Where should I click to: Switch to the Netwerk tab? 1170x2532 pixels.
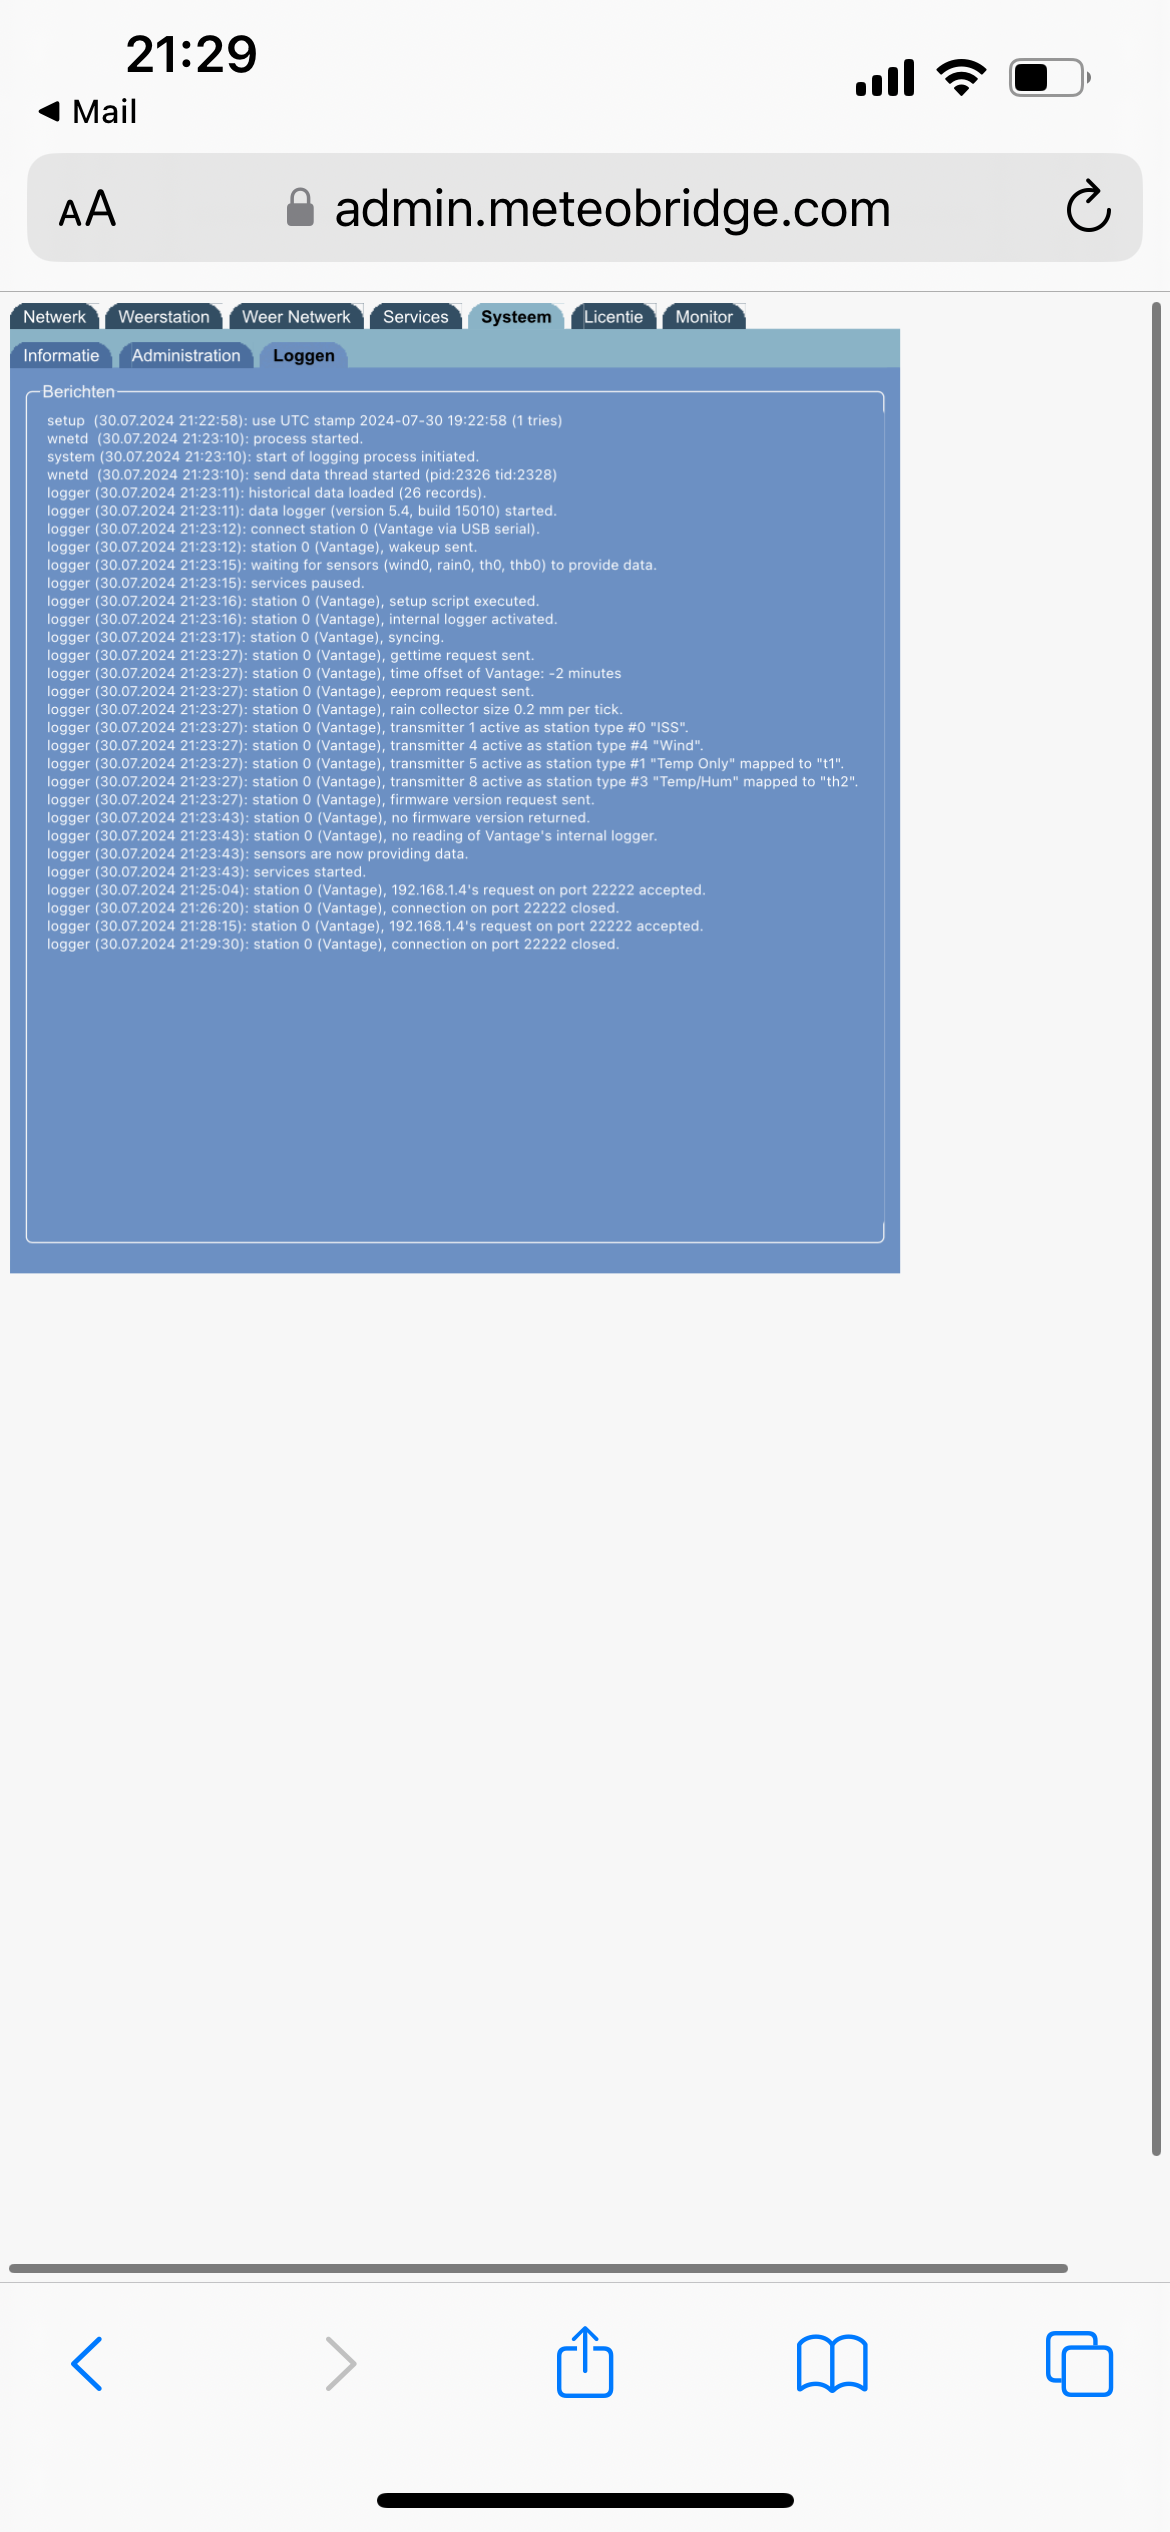click(x=55, y=316)
